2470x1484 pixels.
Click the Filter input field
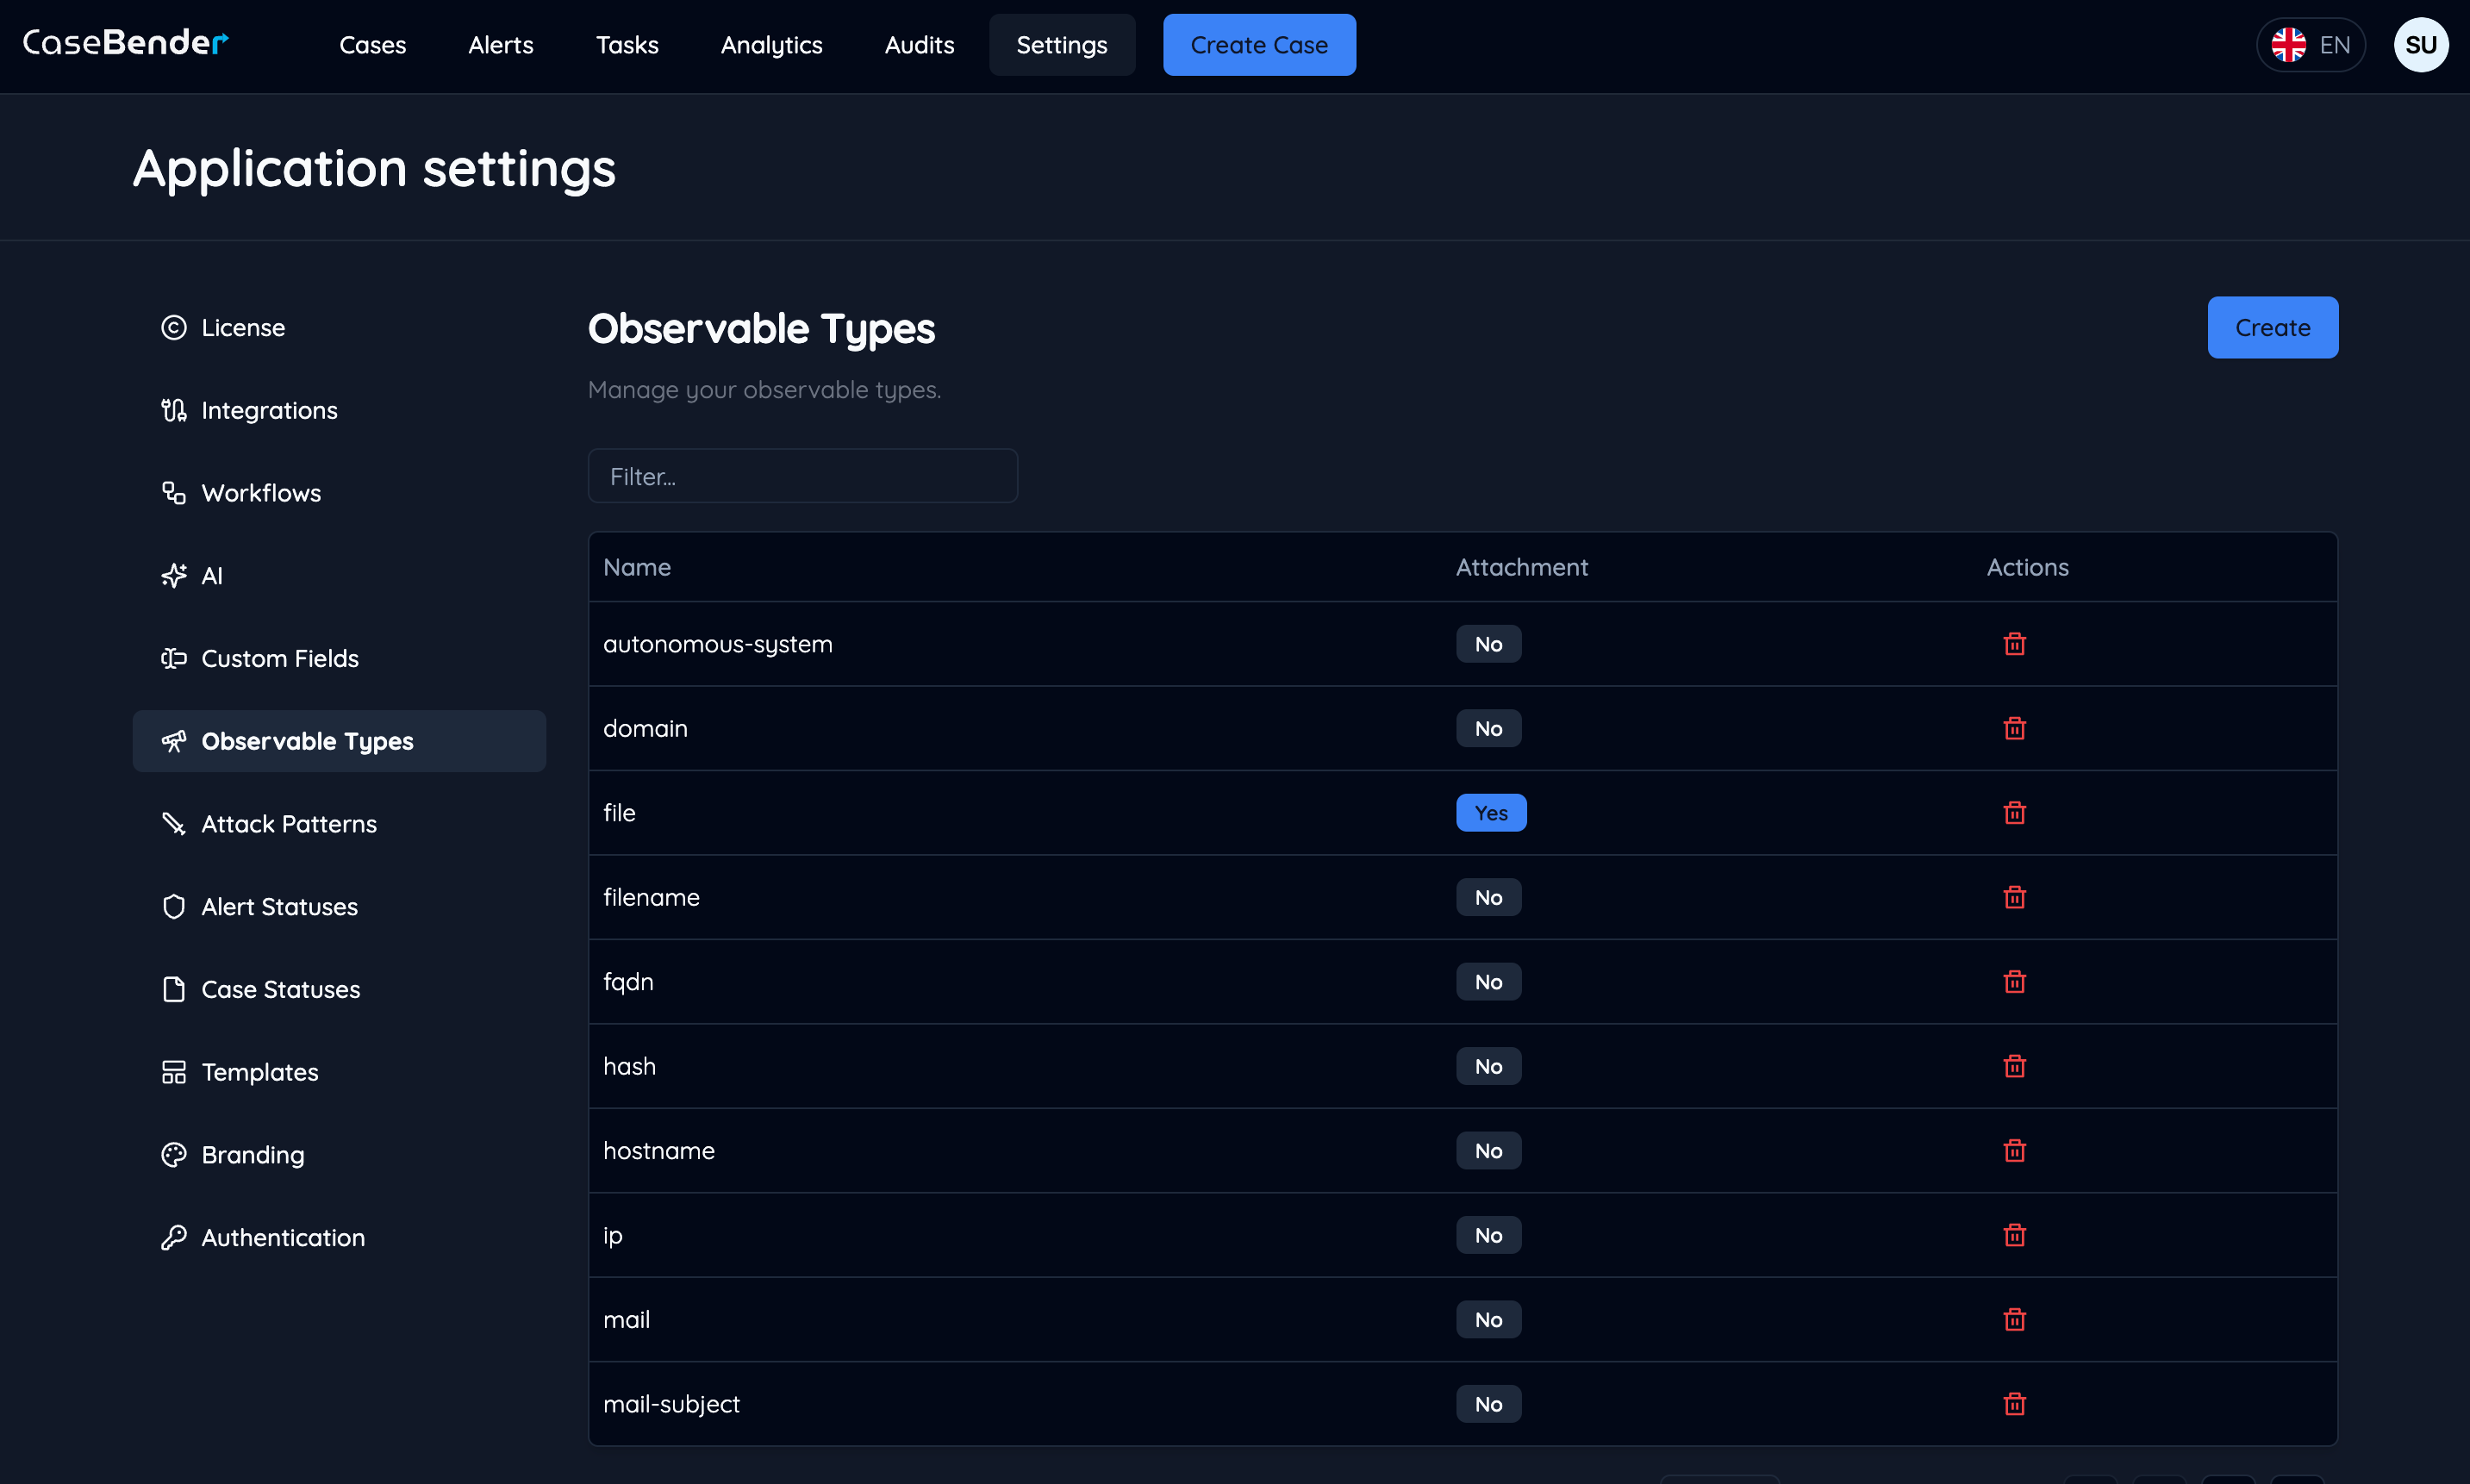(x=802, y=476)
